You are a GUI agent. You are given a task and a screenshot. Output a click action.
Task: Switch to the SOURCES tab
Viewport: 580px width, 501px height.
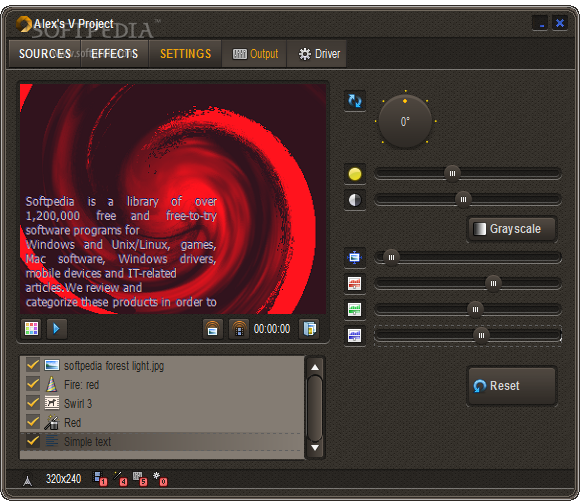pyautogui.click(x=45, y=54)
